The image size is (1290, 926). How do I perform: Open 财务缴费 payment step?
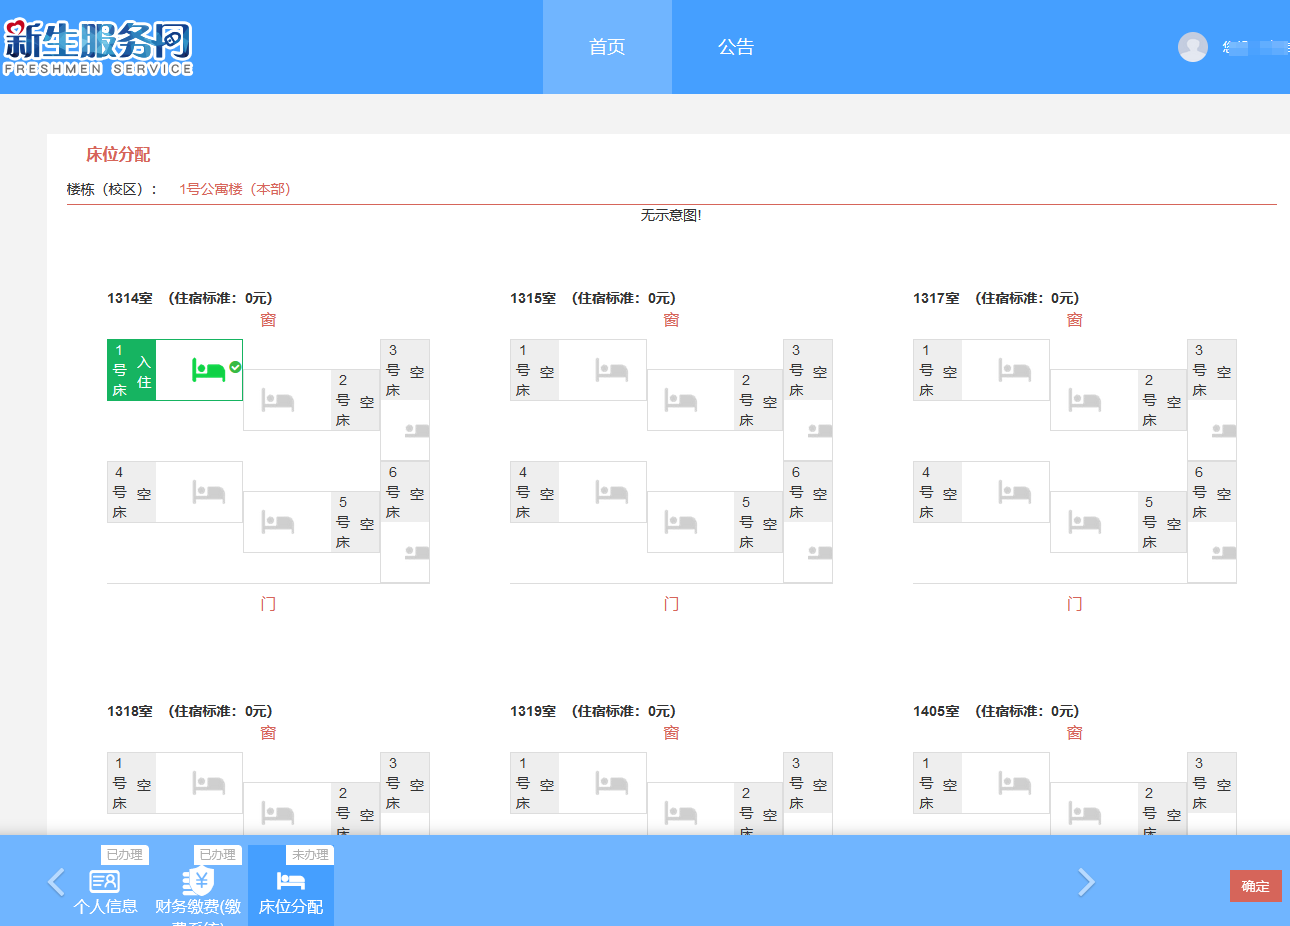pos(198,890)
